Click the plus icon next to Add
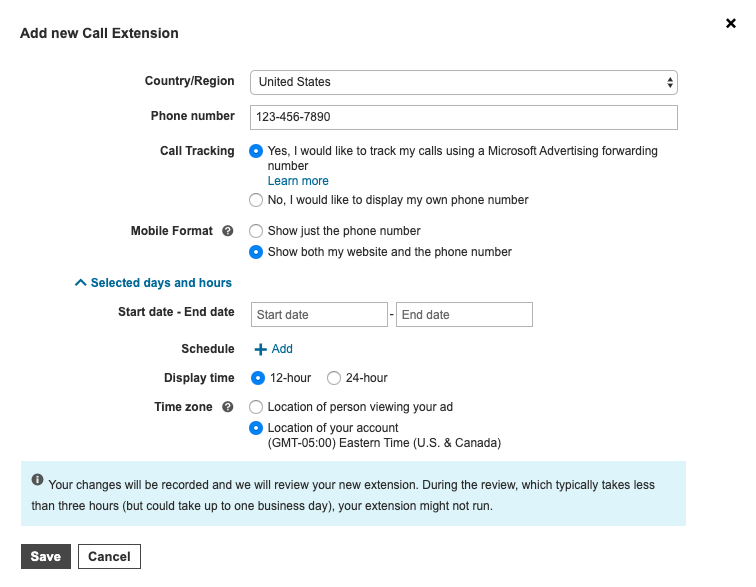The height and width of the screenshot is (587, 756). pyautogui.click(x=261, y=349)
